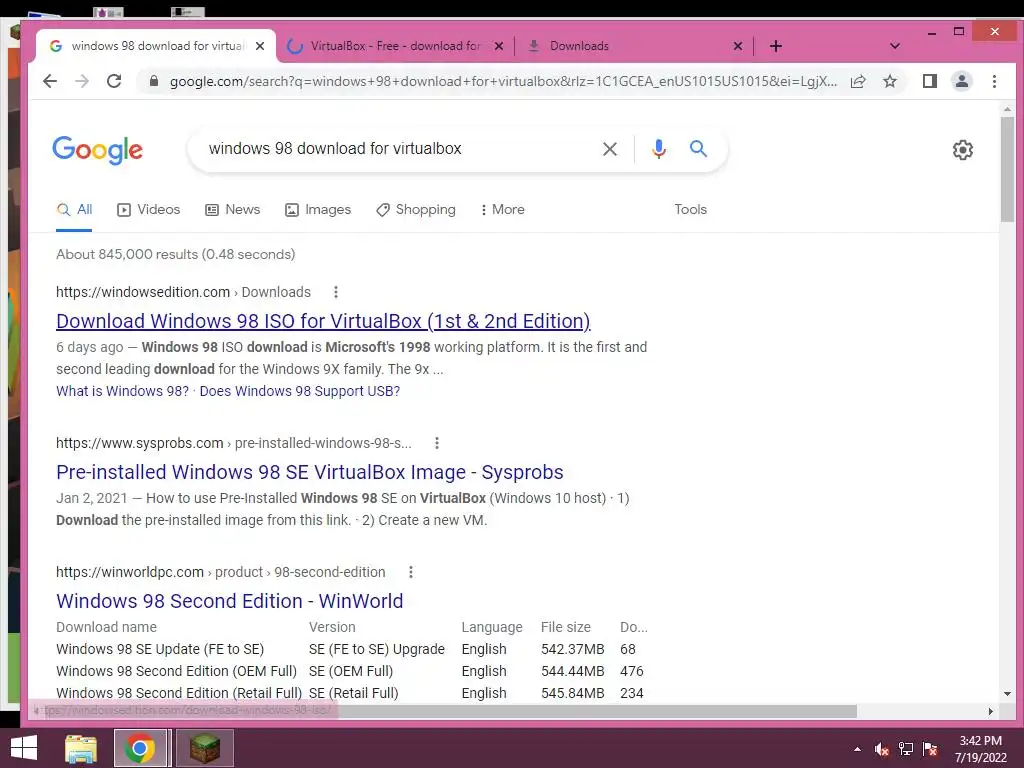Open Google quick settings gear
This screenshot has width=1024, height=768.
point(962,150)
